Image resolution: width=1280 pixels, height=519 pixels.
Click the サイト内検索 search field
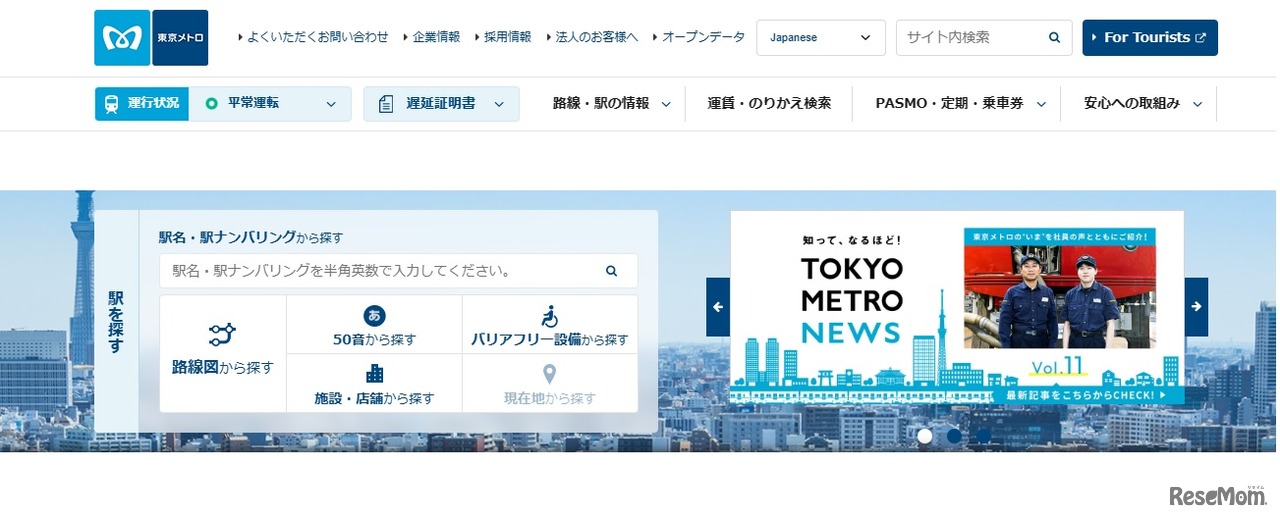pyautogui.click(x=984, y=38)
